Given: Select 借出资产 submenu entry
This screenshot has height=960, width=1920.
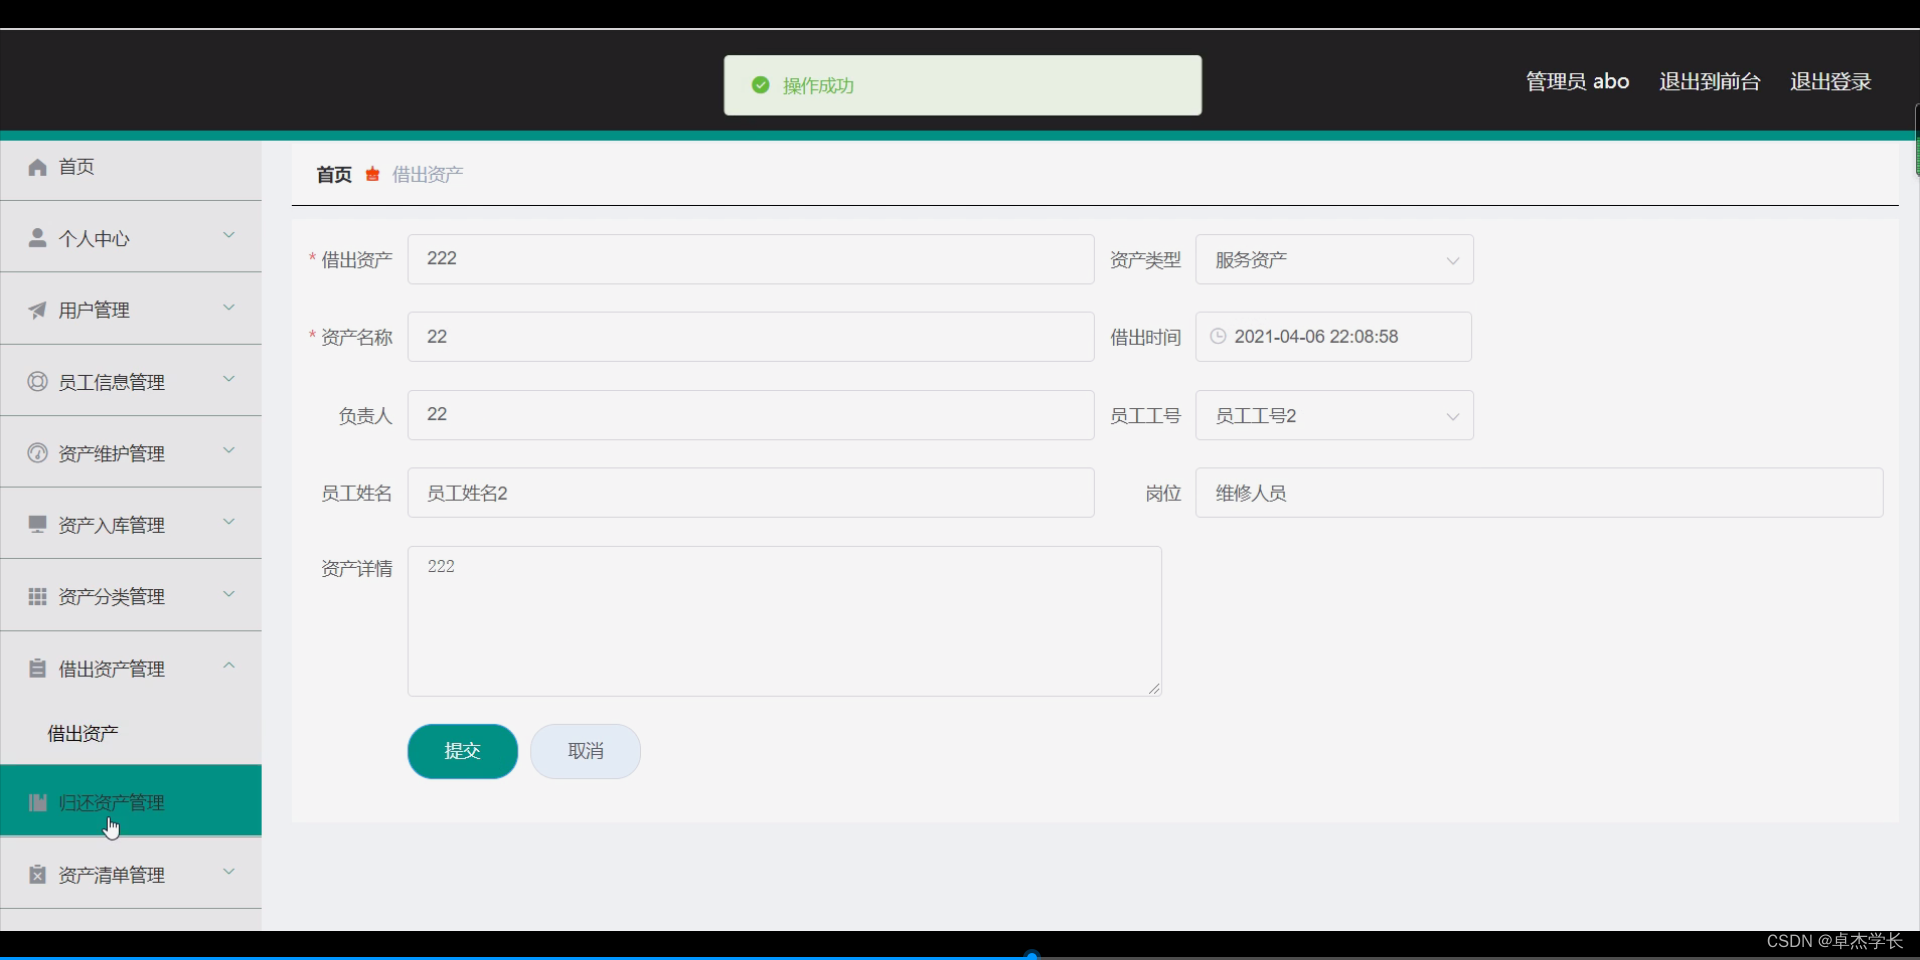Looking at the screenshot, I should [x=83, y=732].
